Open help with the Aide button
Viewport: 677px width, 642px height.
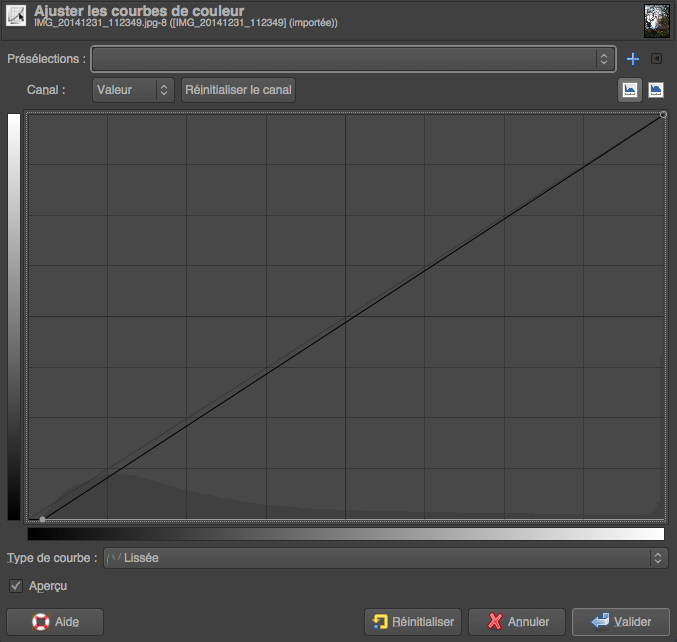[55, 621]
